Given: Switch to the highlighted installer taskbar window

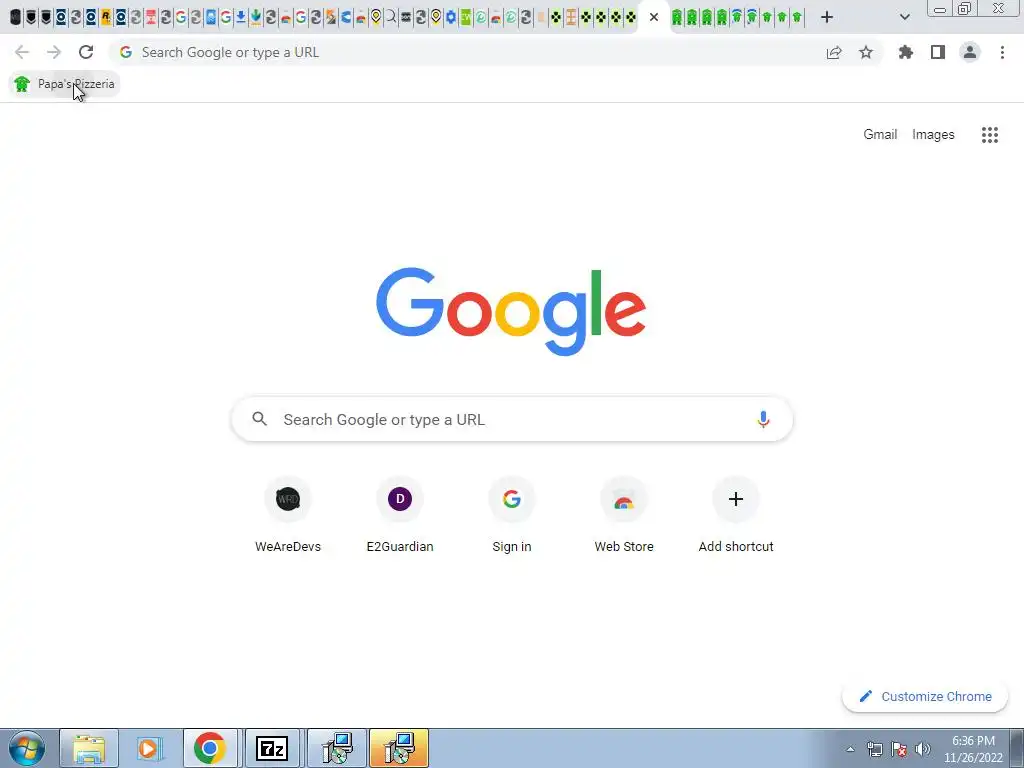Looking at the screenshot, I should point(399,748).
